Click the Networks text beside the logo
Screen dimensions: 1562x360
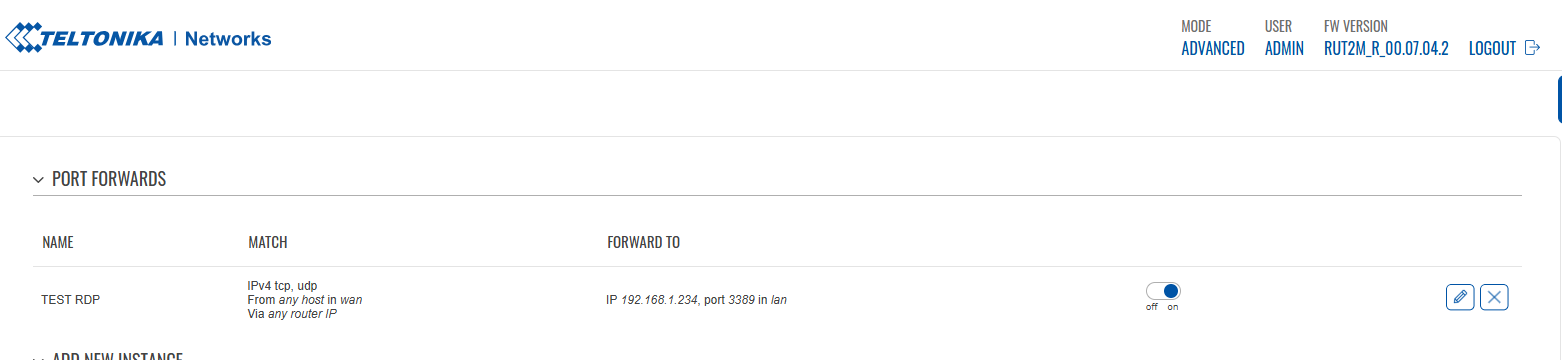tap(228, 39)
